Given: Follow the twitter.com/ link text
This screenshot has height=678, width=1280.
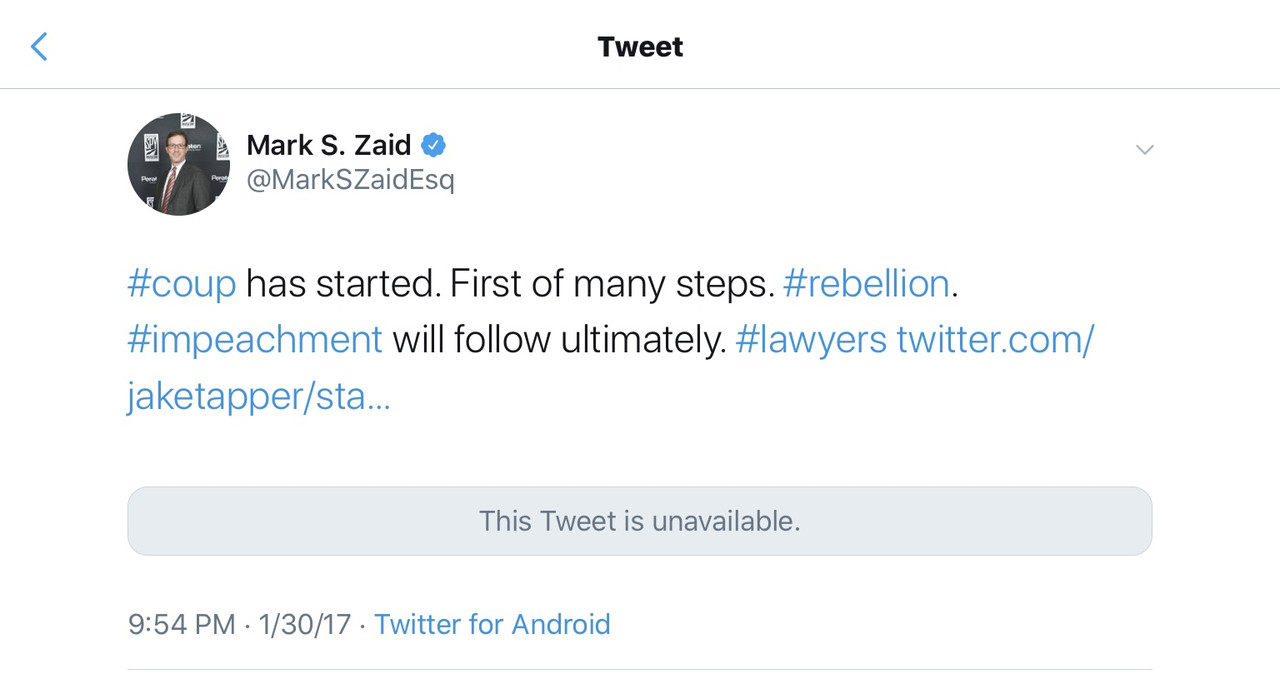Looking at the screenshot, I should coord(995,340).
